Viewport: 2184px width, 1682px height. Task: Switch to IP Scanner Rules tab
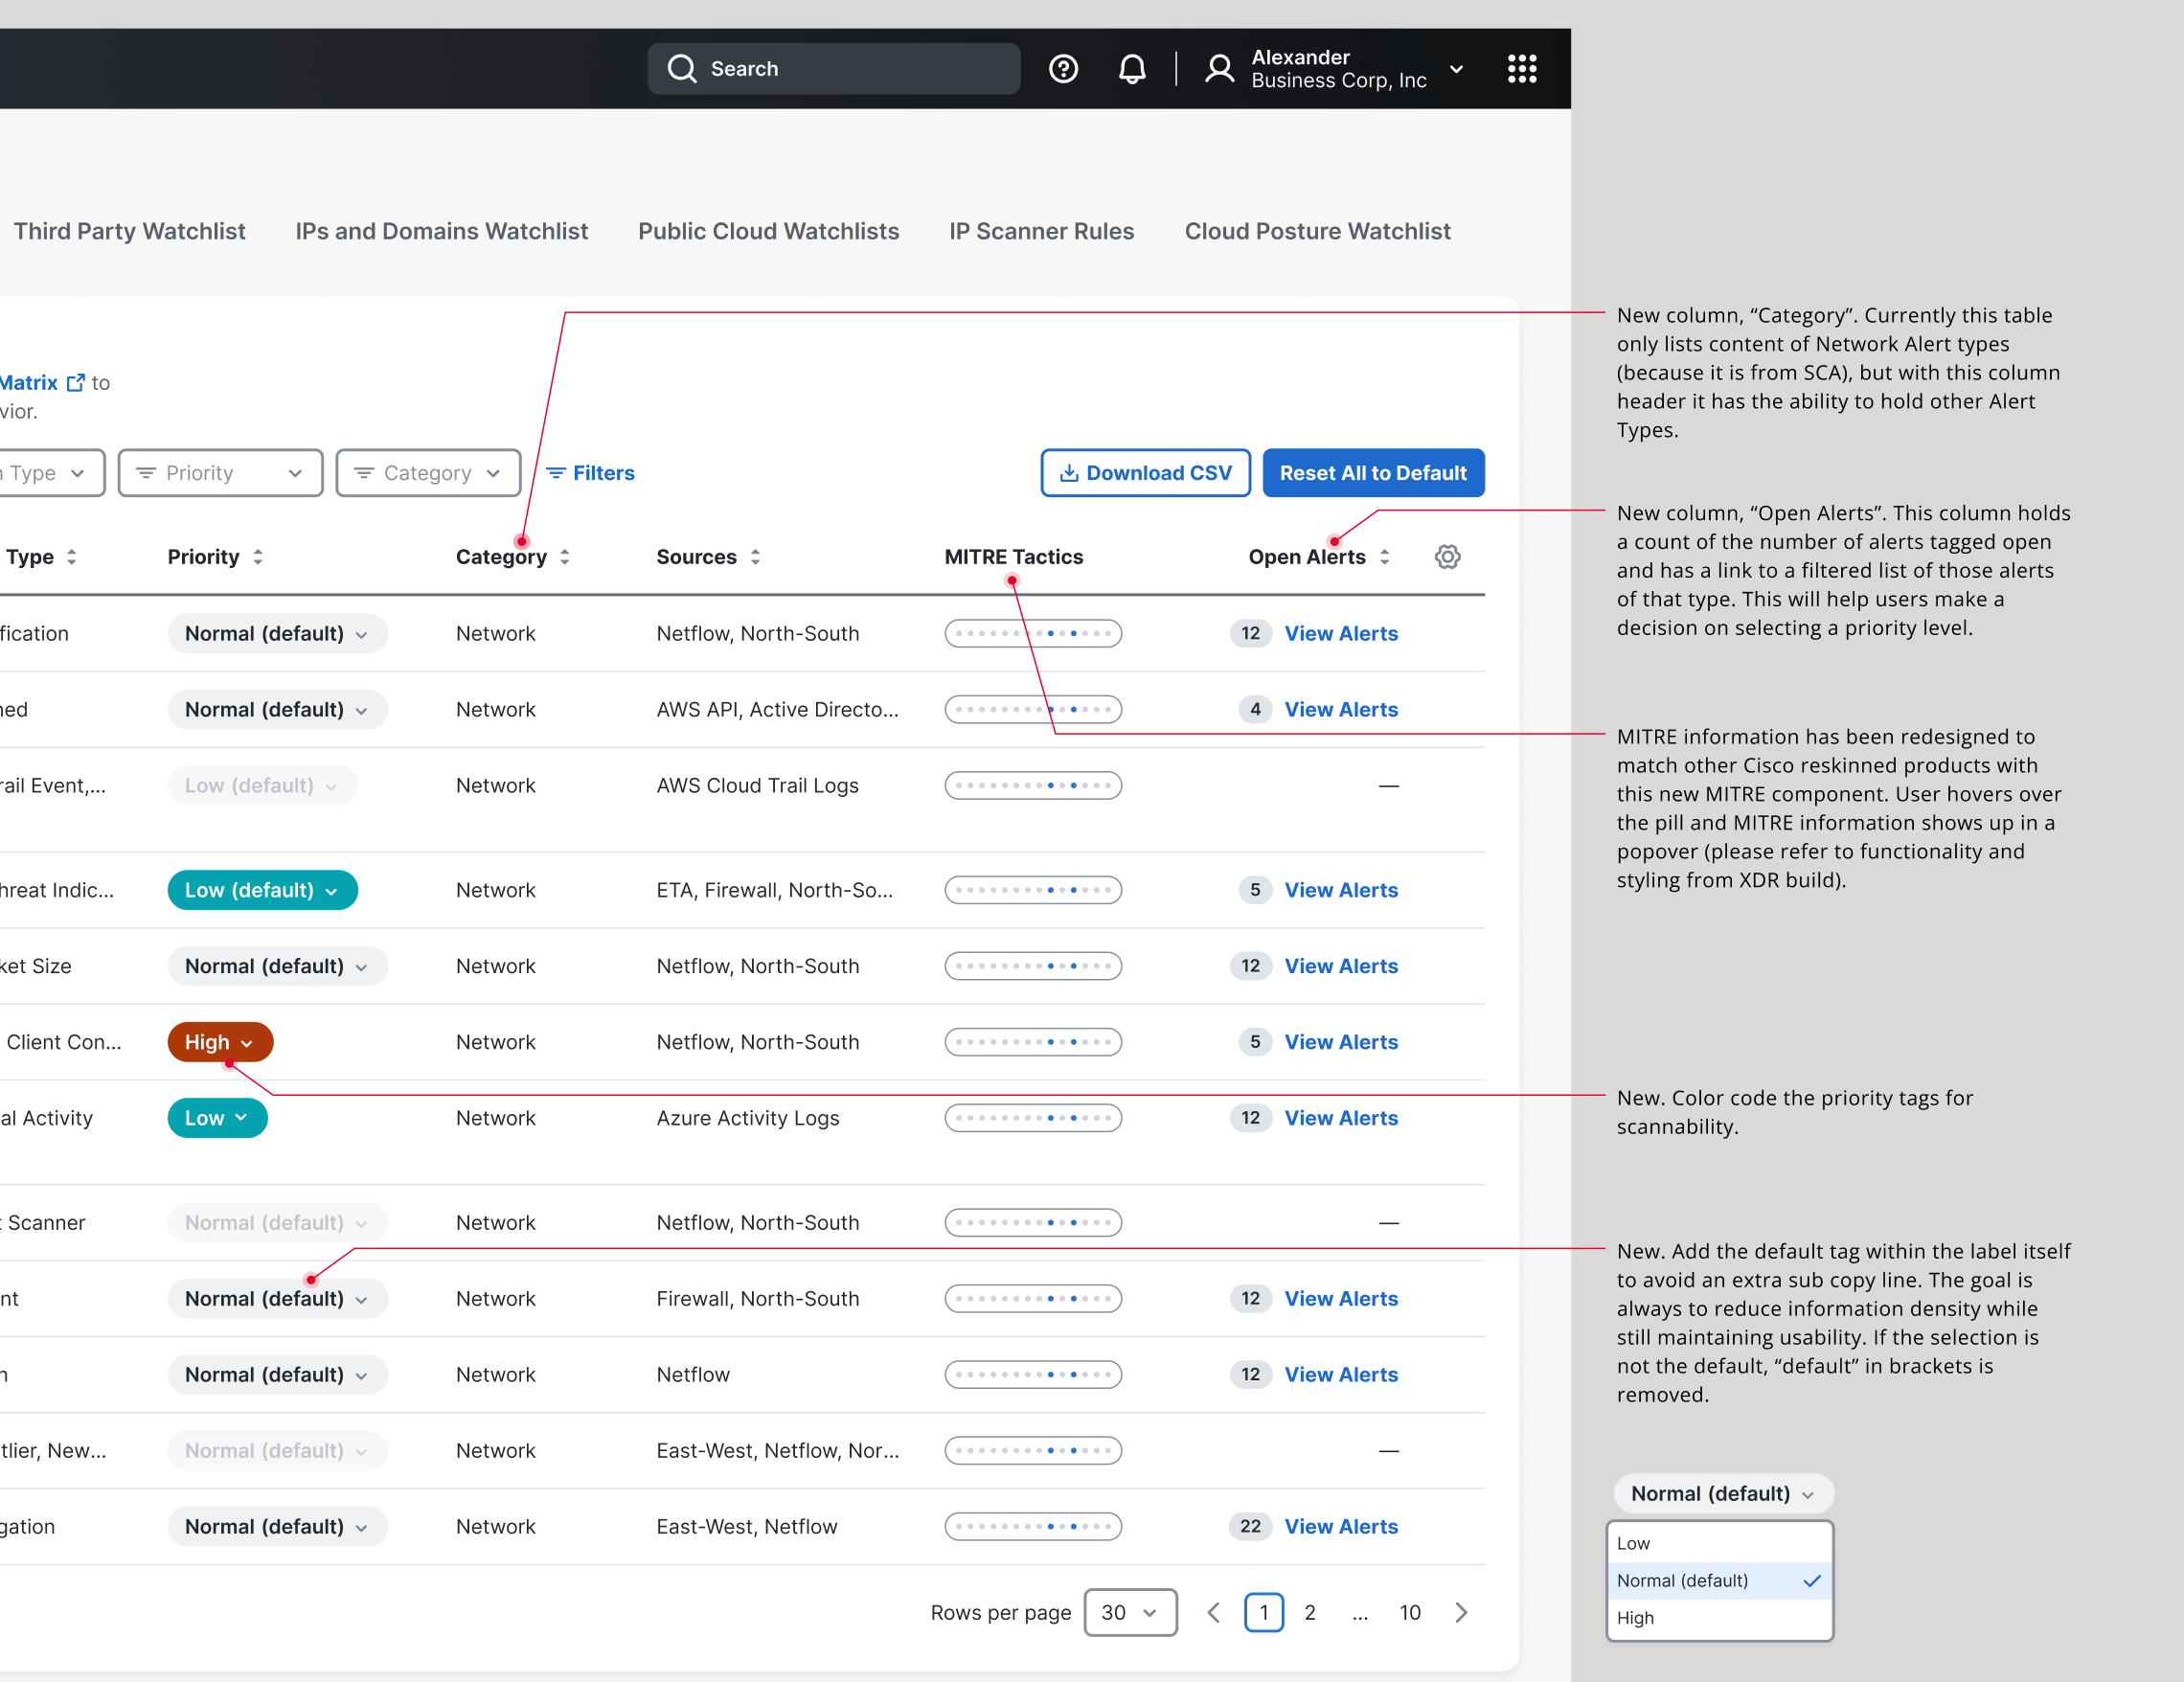pos(1041,231)
